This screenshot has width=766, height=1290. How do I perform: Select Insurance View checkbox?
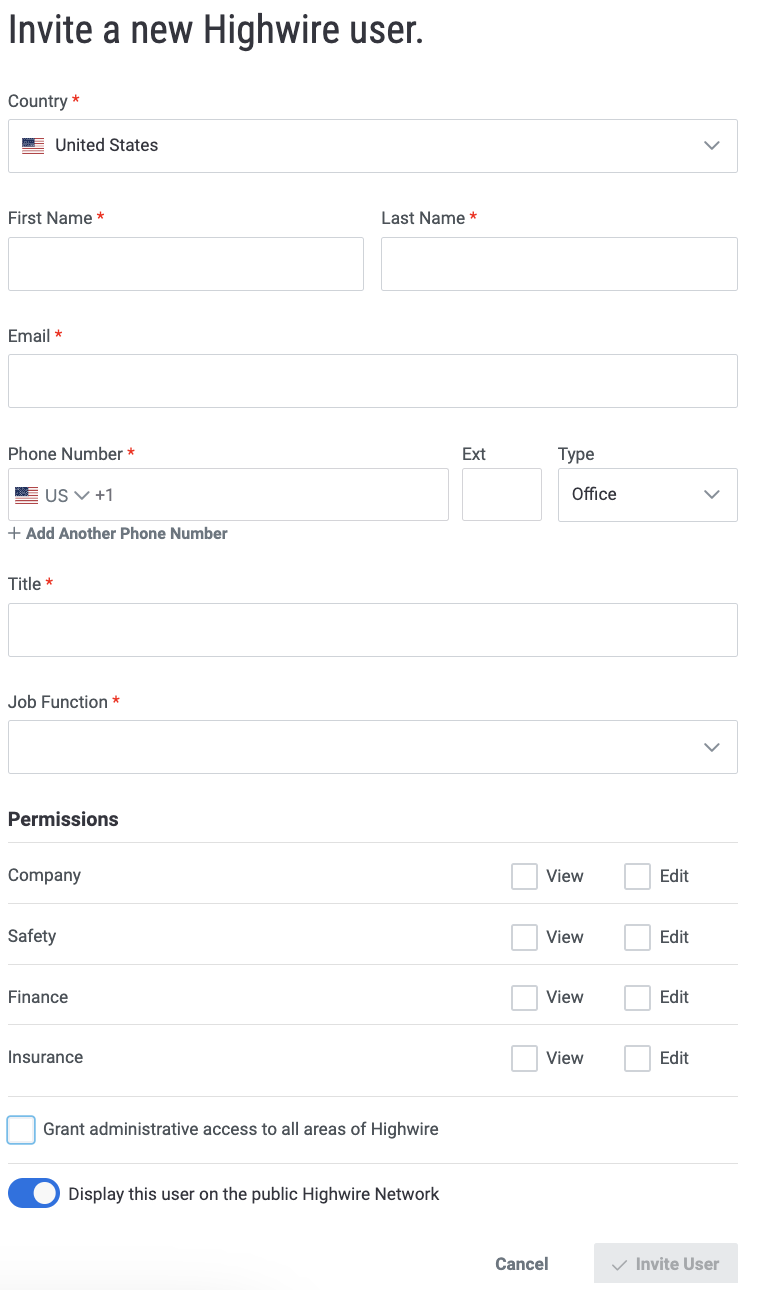[524, 1058]
